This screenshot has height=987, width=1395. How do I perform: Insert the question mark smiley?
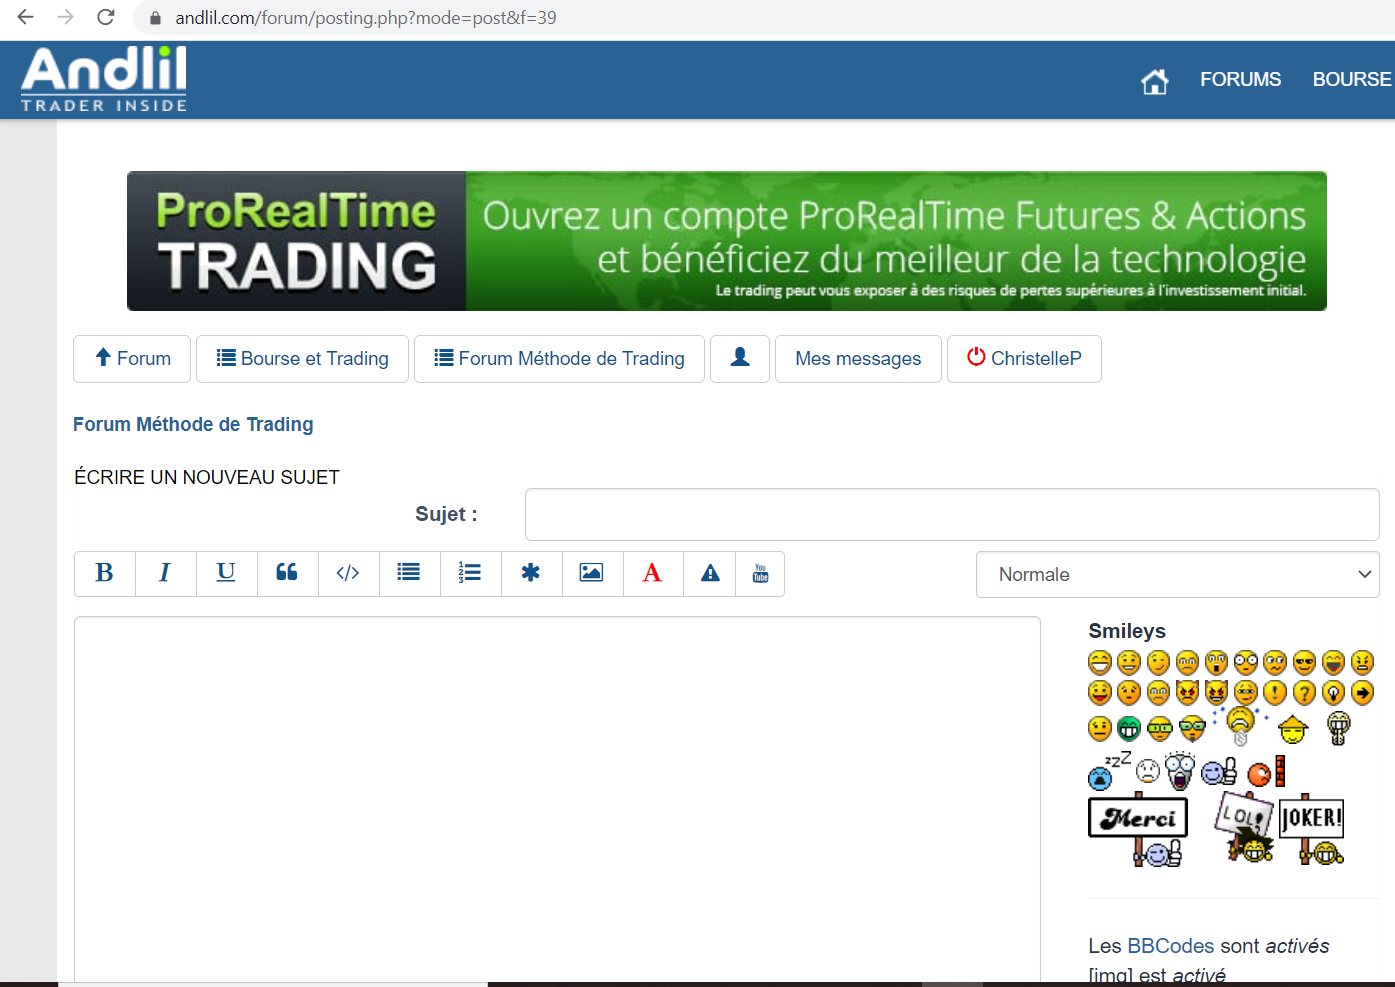(1304, 693)
